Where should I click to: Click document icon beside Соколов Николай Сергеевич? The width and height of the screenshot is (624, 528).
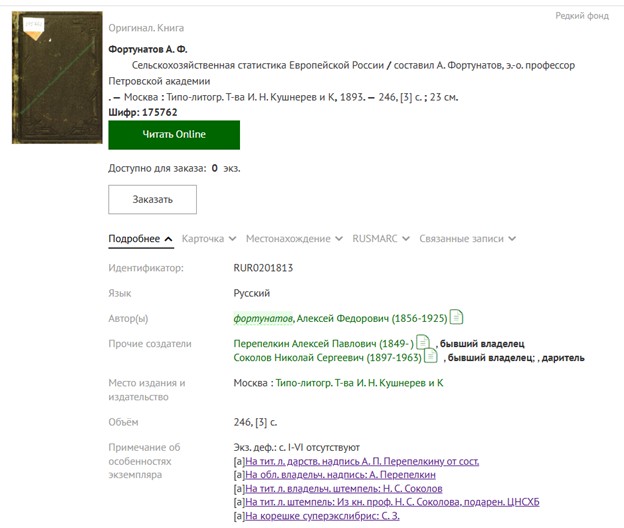(x=431, y=356)
